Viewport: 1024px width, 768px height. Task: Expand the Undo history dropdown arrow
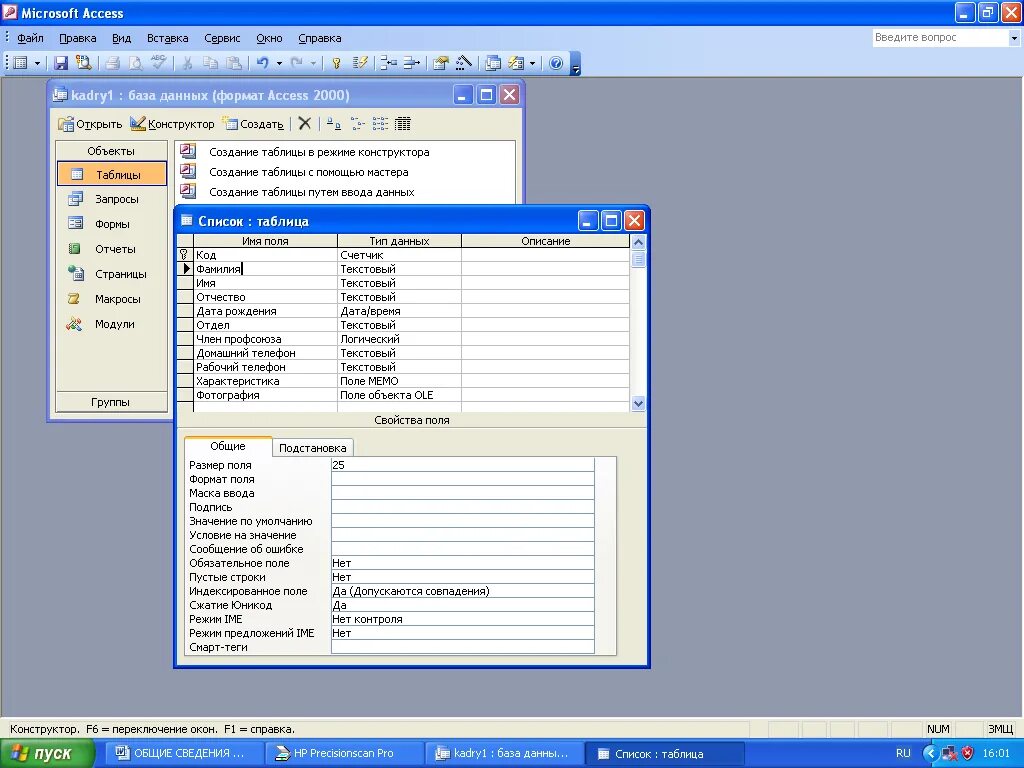pos(279,63)
